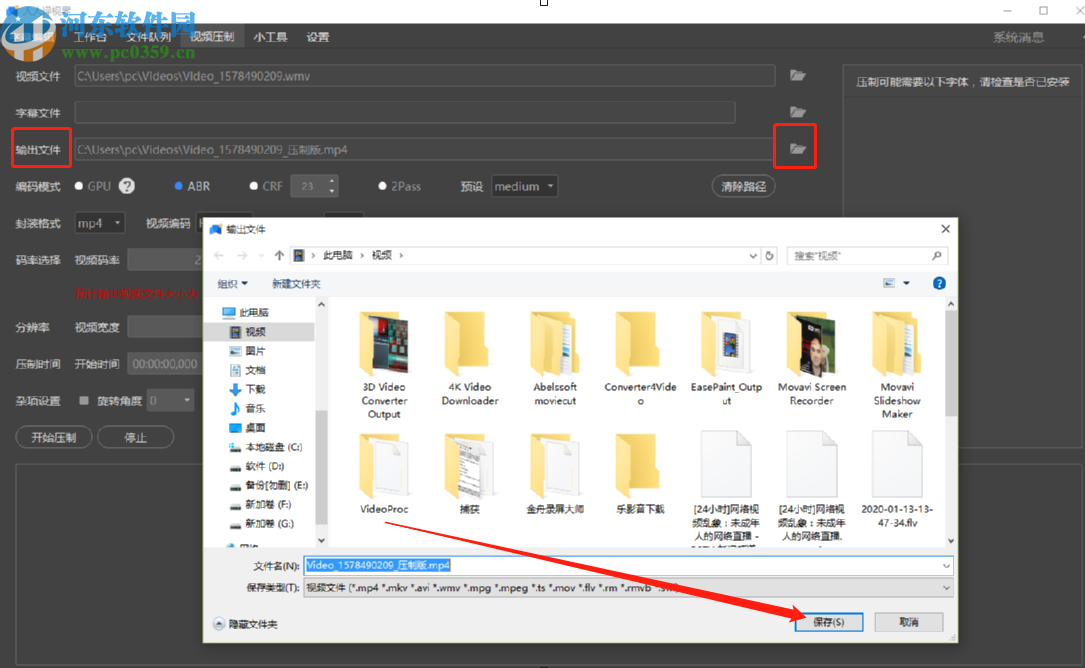Select VideoProc folder
Screen dimensions: 1085x668
pyautogui.click(x=384, y=474)
